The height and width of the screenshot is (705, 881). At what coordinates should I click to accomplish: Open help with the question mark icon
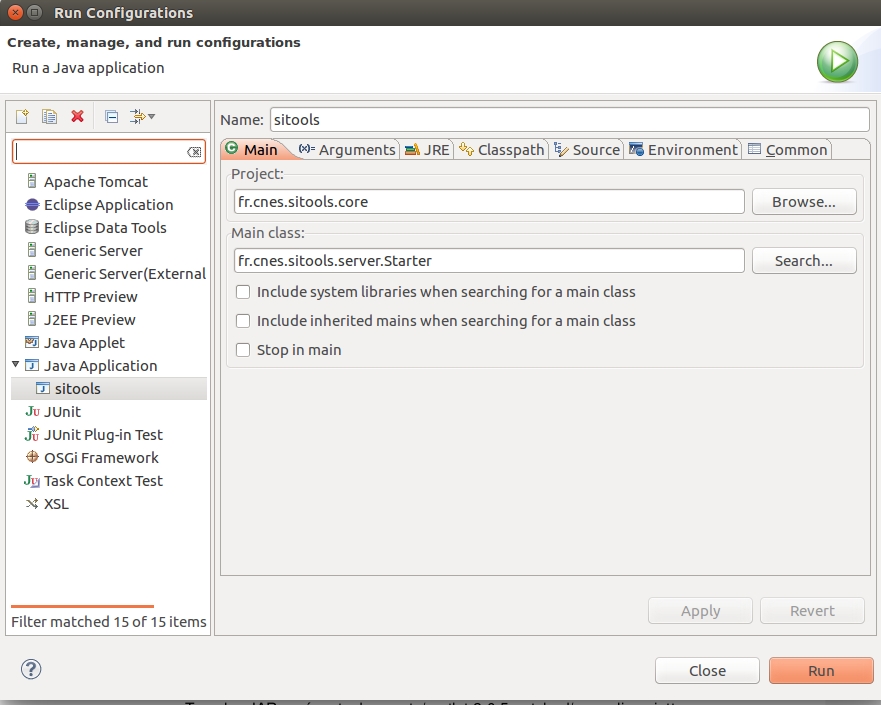click(31, 669)
